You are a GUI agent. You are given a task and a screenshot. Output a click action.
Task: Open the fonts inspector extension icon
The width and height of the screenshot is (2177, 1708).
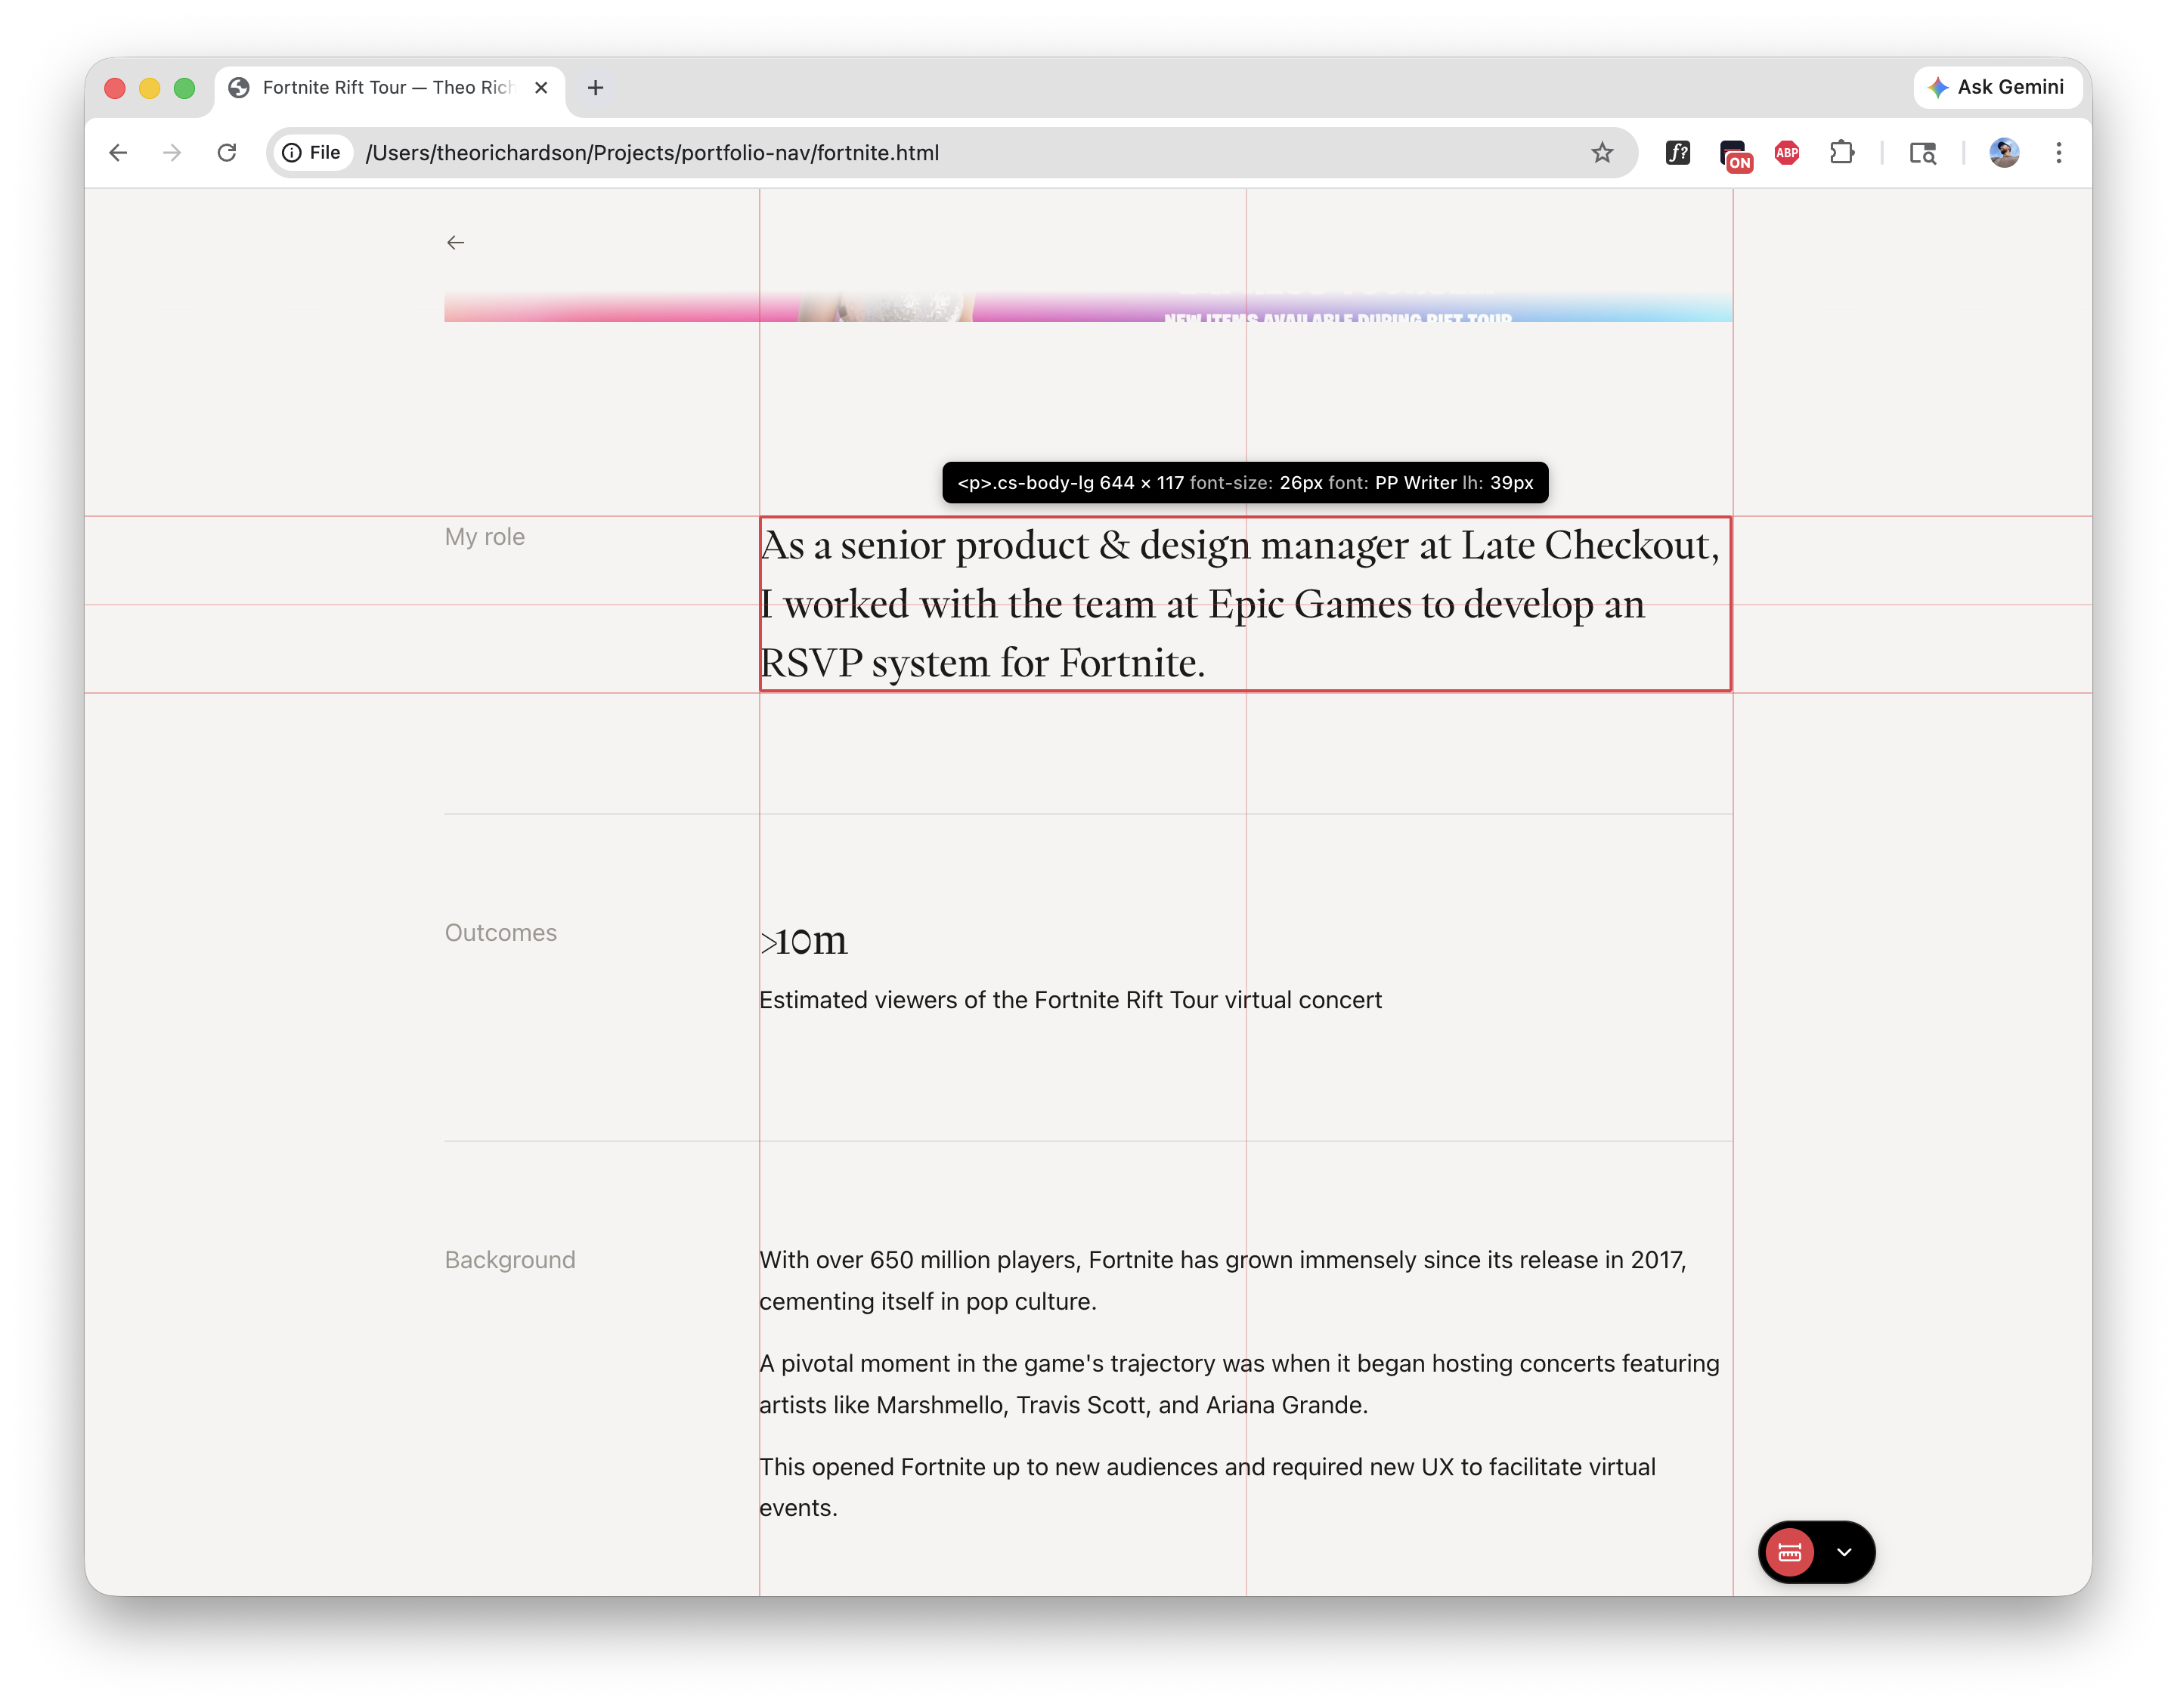[1677, 153]
